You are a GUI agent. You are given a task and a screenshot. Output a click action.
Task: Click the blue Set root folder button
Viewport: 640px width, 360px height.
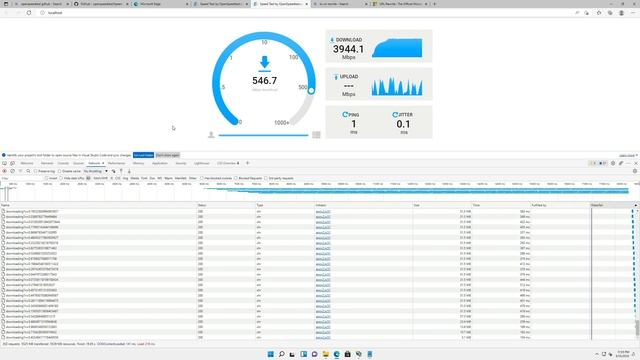tap(143, 155)
